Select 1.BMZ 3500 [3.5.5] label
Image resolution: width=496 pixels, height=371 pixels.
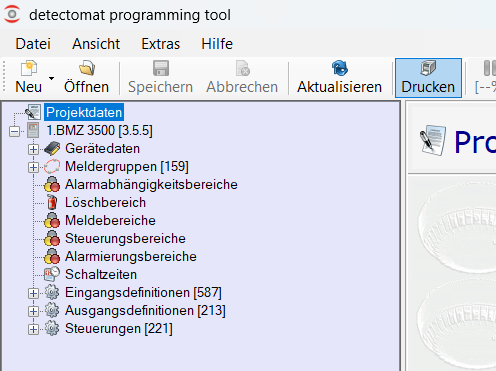pyautogui.click(x=99, y=130)
